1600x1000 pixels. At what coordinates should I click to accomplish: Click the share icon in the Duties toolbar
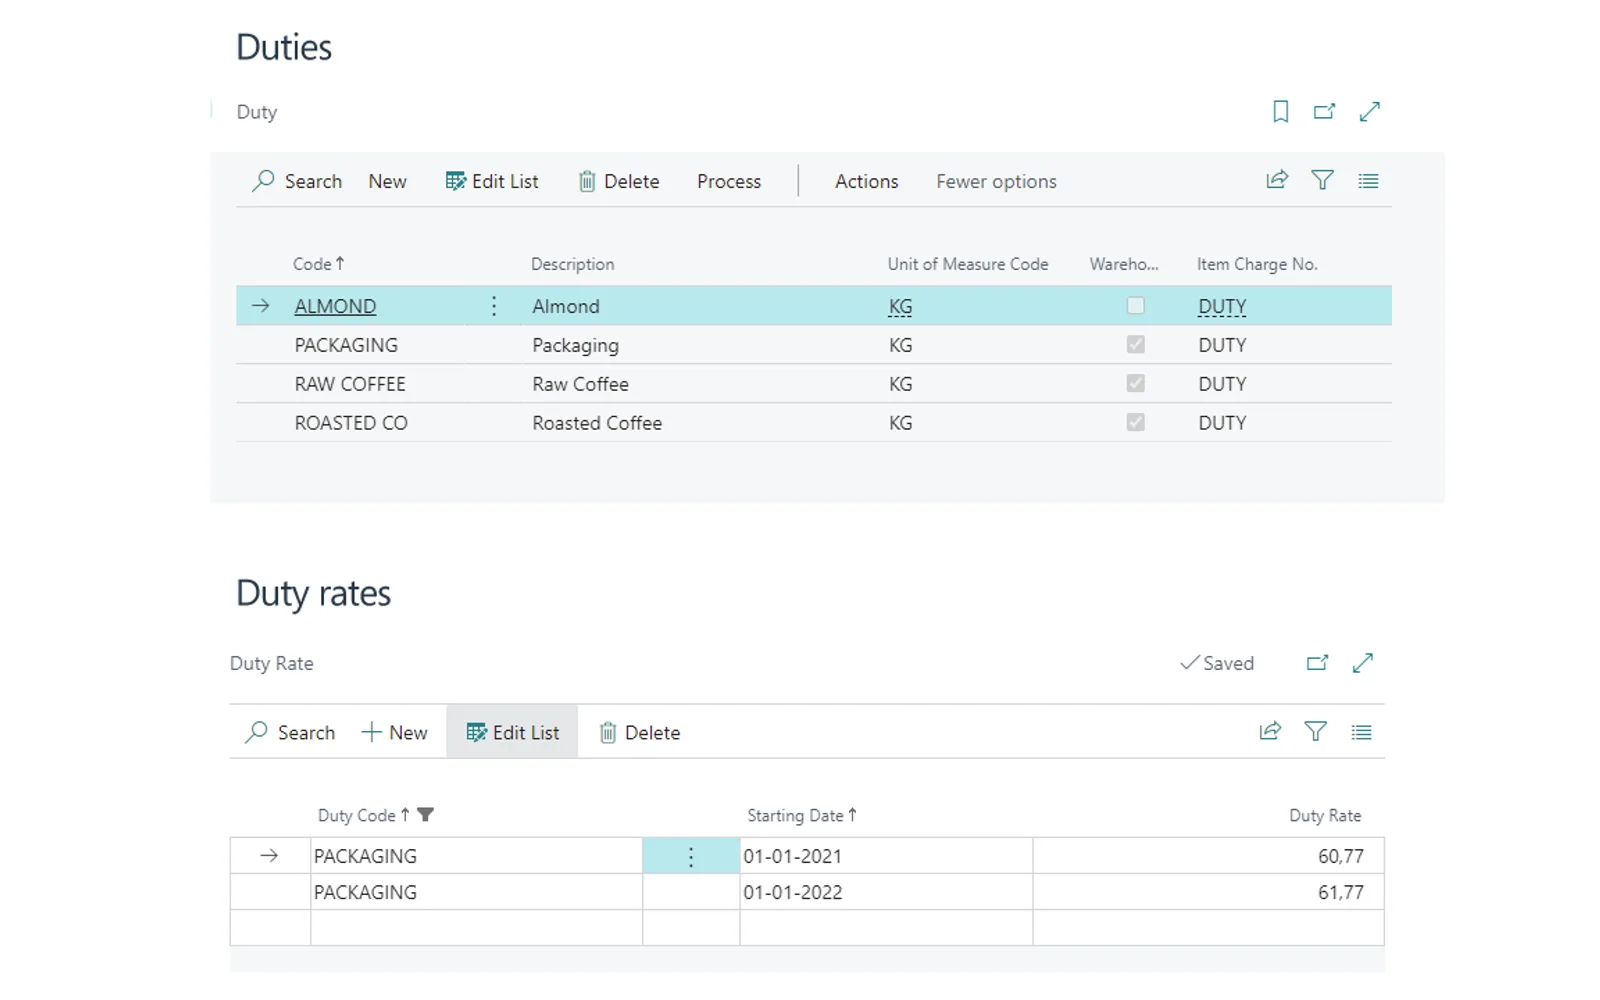pyautogui.click(x=1277, y=180)
